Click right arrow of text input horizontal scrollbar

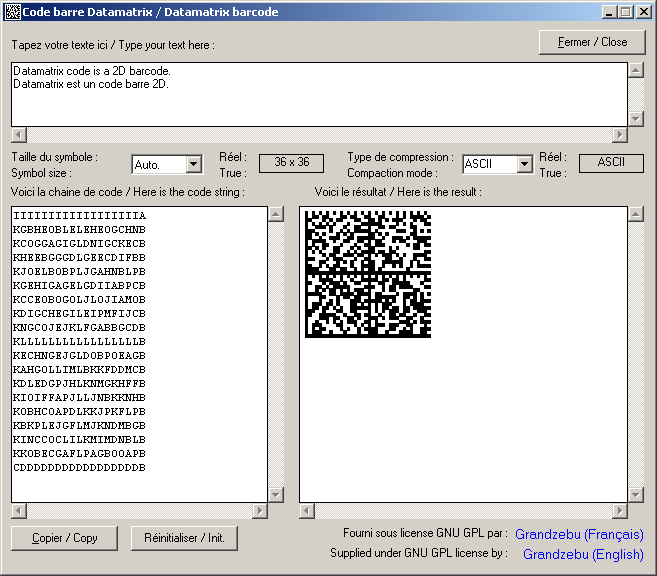(x=620, y=135)
